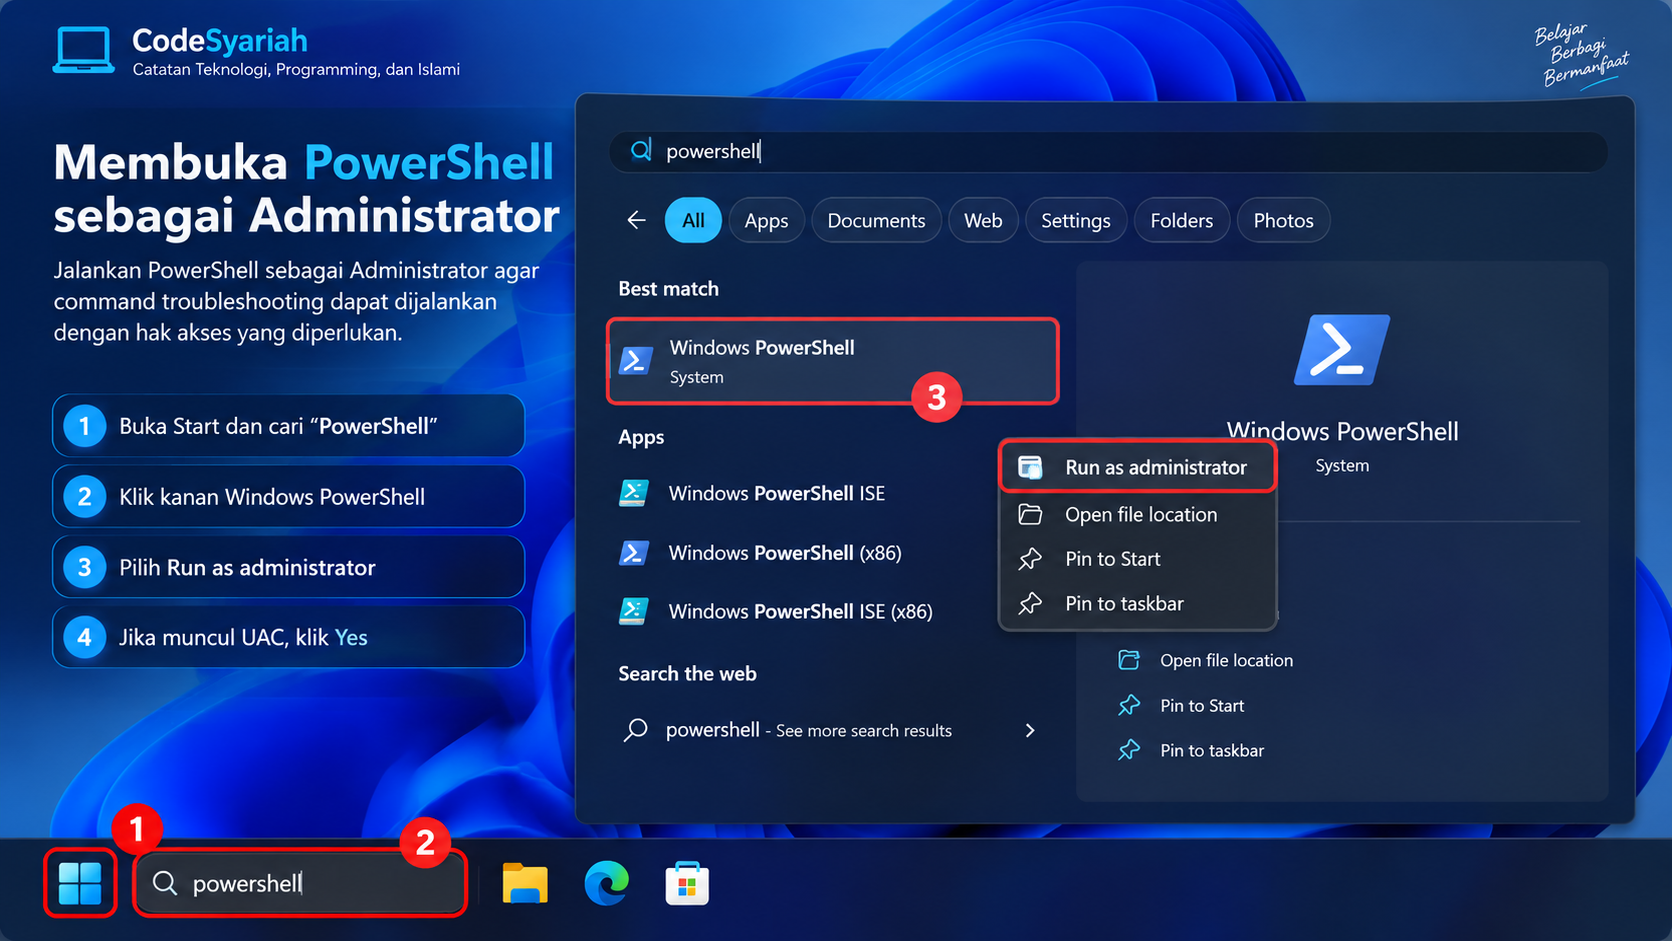Click the Windows PowerShell ISE (x86) icon
Image resolution: width=1672 pixels, height=941 pixels.
pos(634,611)
